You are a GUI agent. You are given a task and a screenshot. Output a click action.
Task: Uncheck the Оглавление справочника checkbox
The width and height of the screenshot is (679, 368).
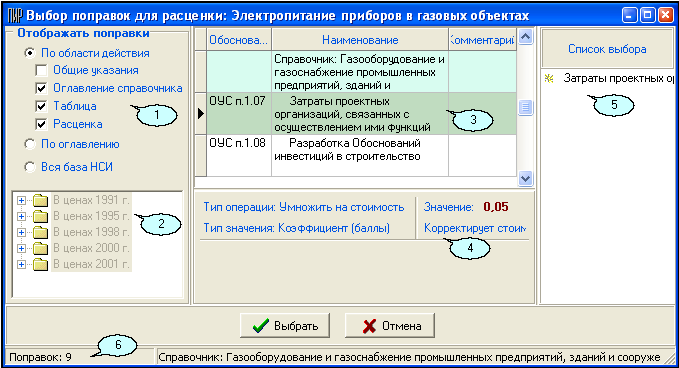41,88
